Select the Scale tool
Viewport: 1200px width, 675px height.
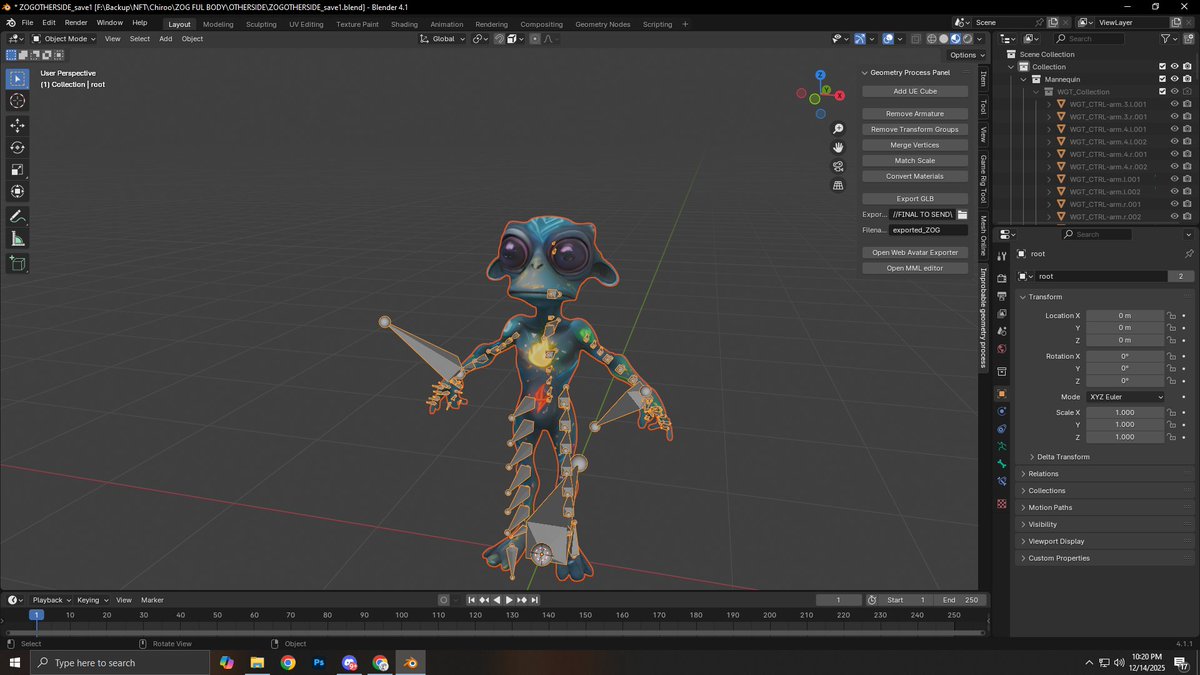pos(18,169)
